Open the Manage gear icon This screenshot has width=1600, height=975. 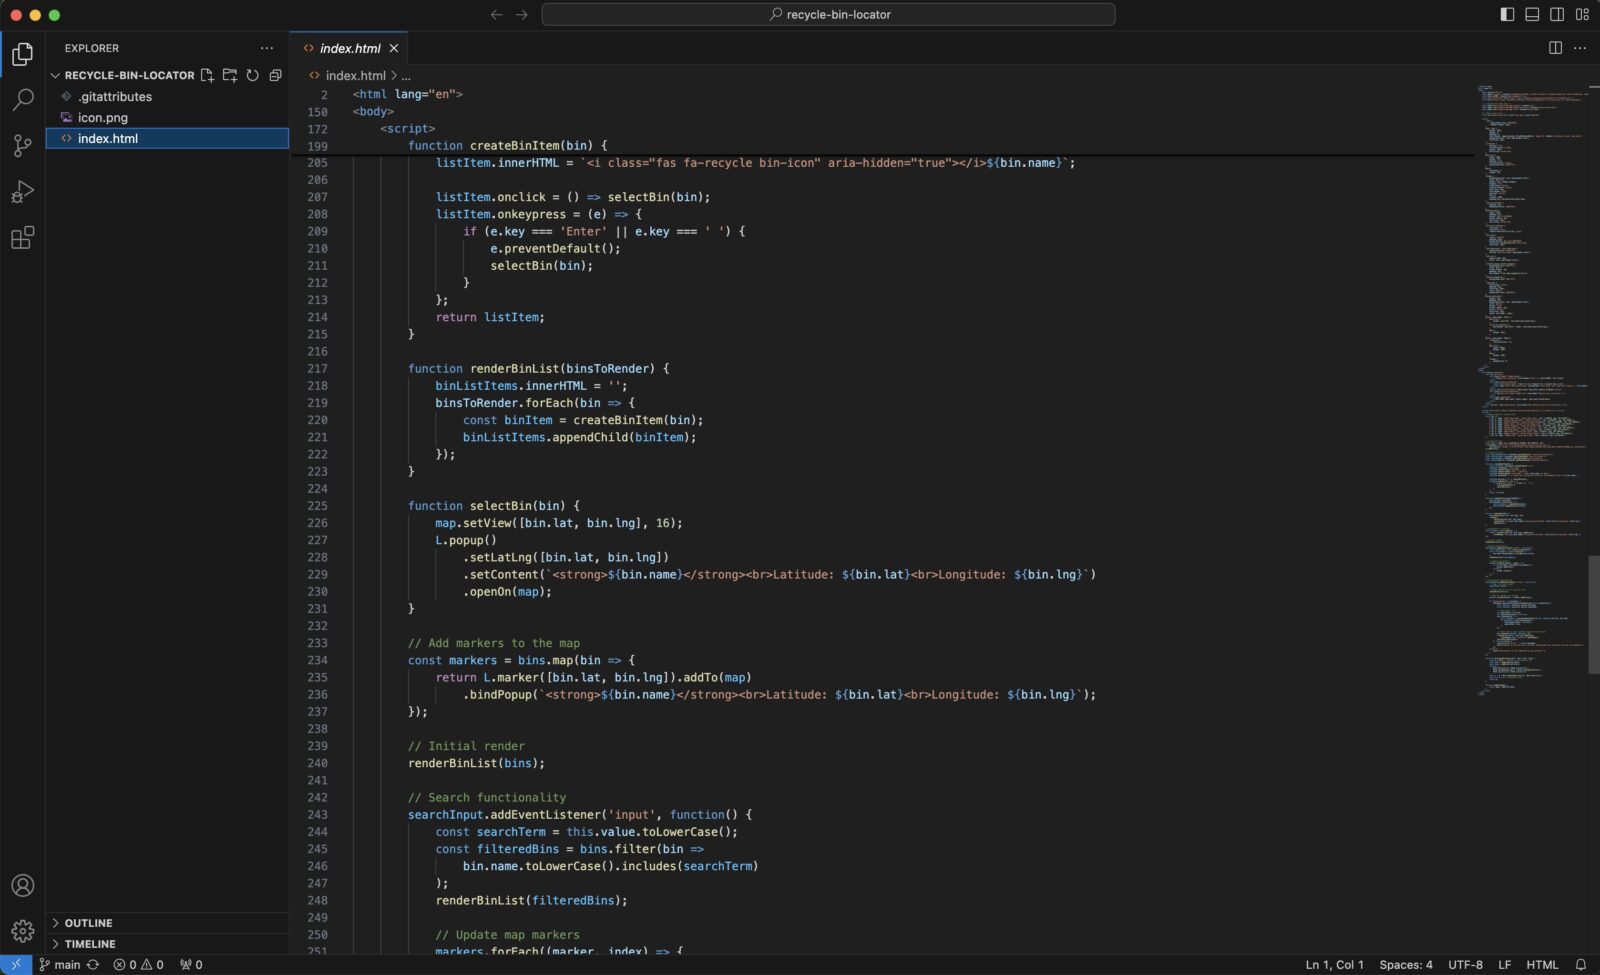[22, 932]
